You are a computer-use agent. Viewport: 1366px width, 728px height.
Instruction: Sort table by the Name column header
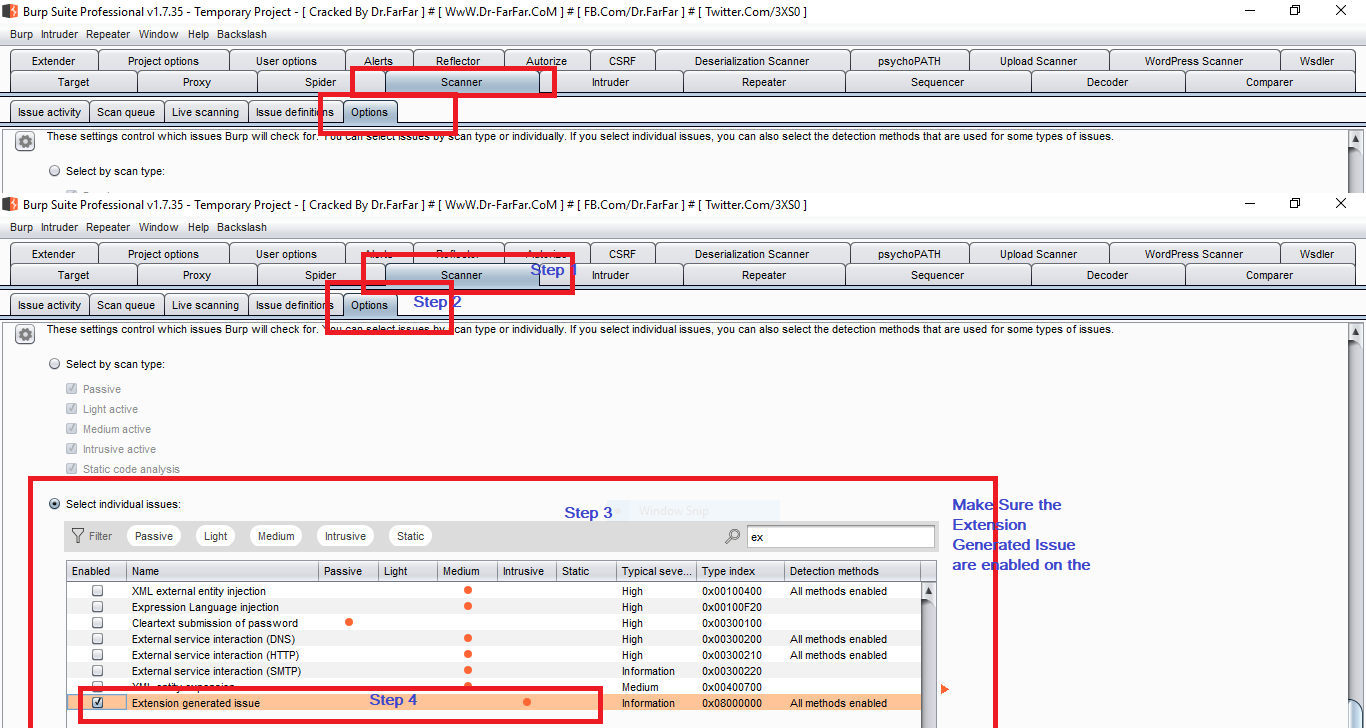[x=224, y=571]
